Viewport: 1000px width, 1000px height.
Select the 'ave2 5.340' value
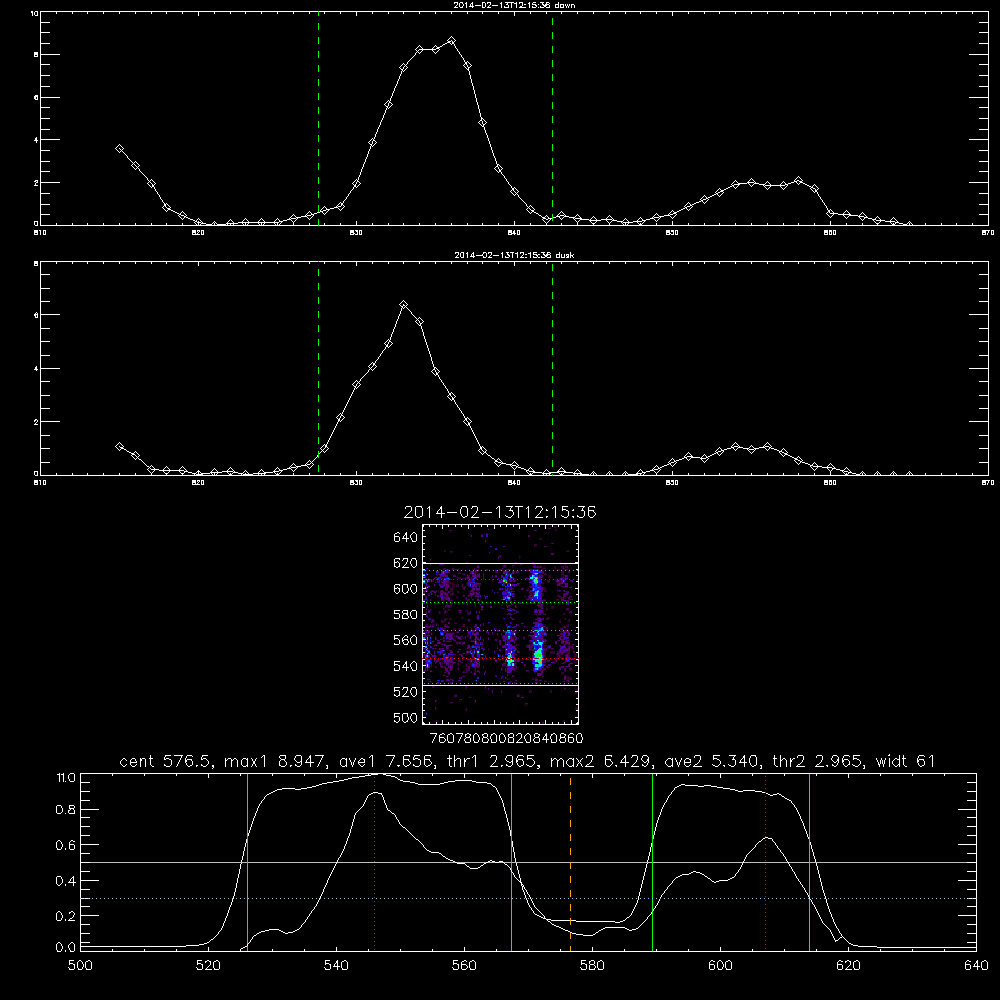tap(712, 761)
